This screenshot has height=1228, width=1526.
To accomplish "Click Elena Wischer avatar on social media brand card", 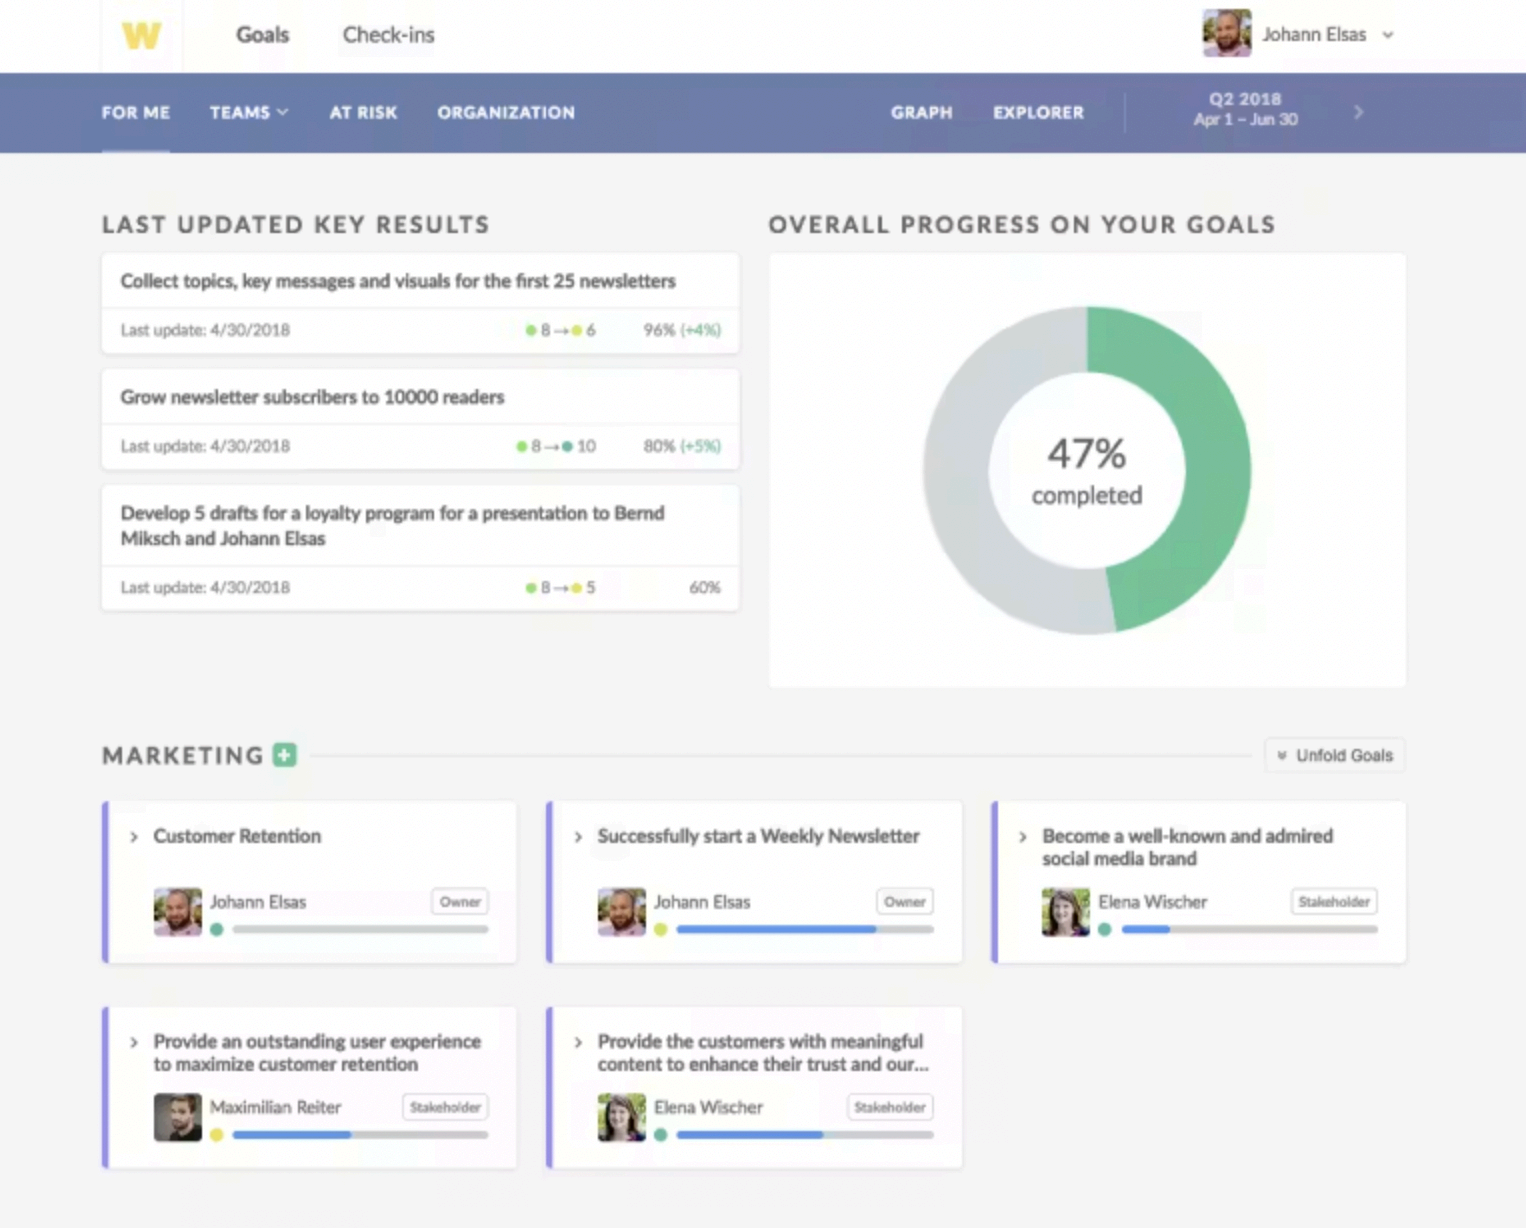I will (x=1066, y=912).
